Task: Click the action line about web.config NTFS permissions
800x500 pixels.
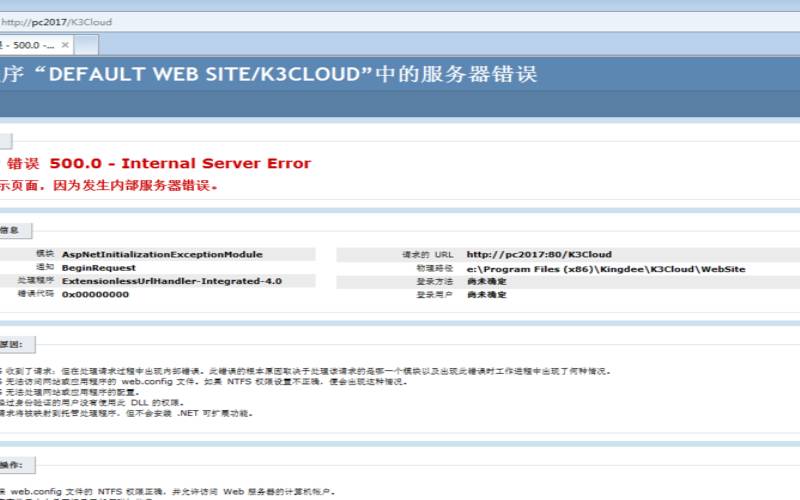Action: [168, 492]
